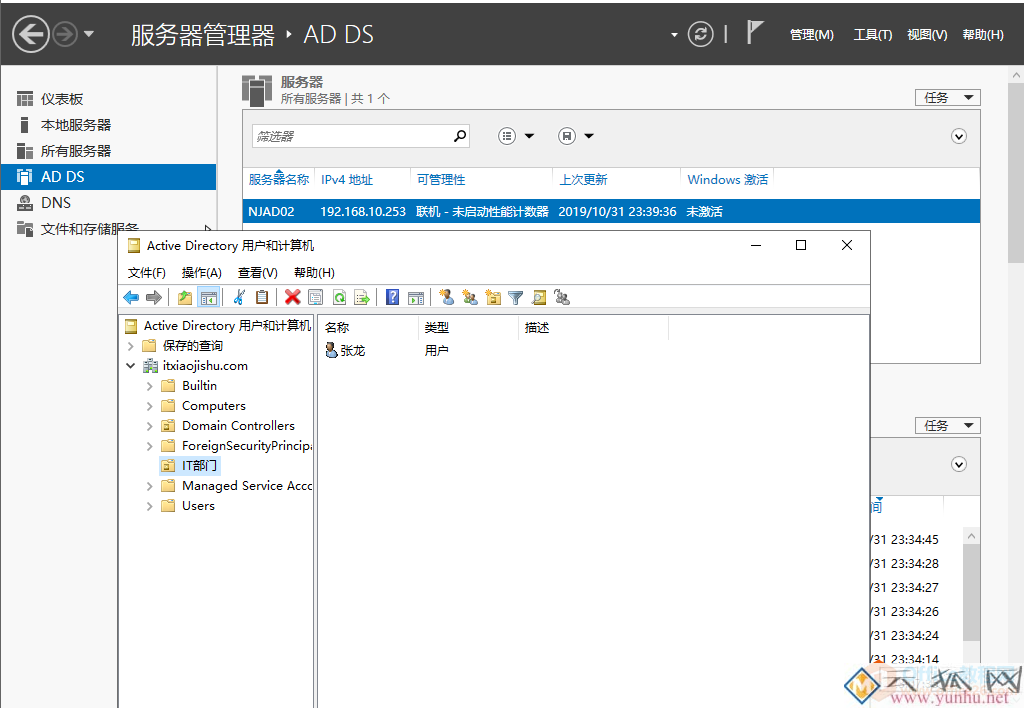Select the Domain Controllers tree item
Viewport: 1024px width, 708px height.
click(238, 426)
